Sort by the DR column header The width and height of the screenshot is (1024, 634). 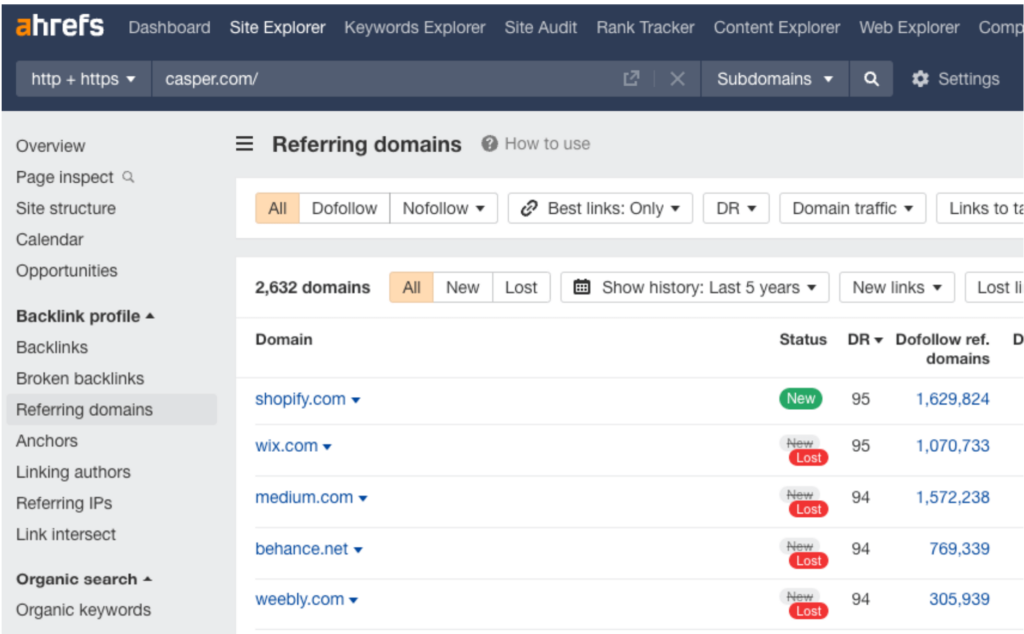click(x=865, y=340)
